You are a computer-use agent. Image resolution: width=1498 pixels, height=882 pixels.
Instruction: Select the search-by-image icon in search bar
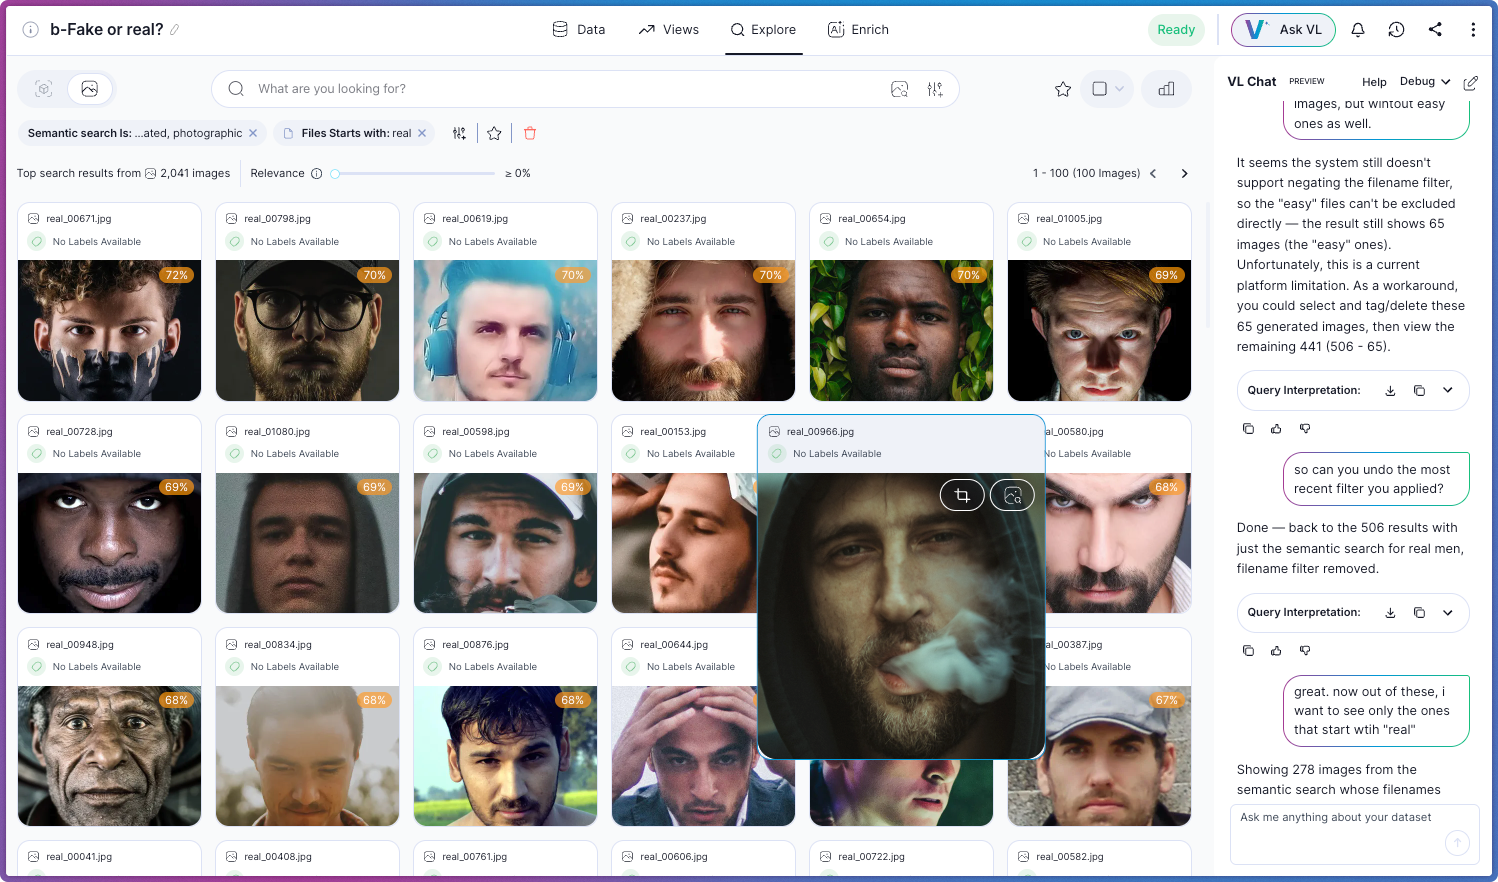(899, 89)
